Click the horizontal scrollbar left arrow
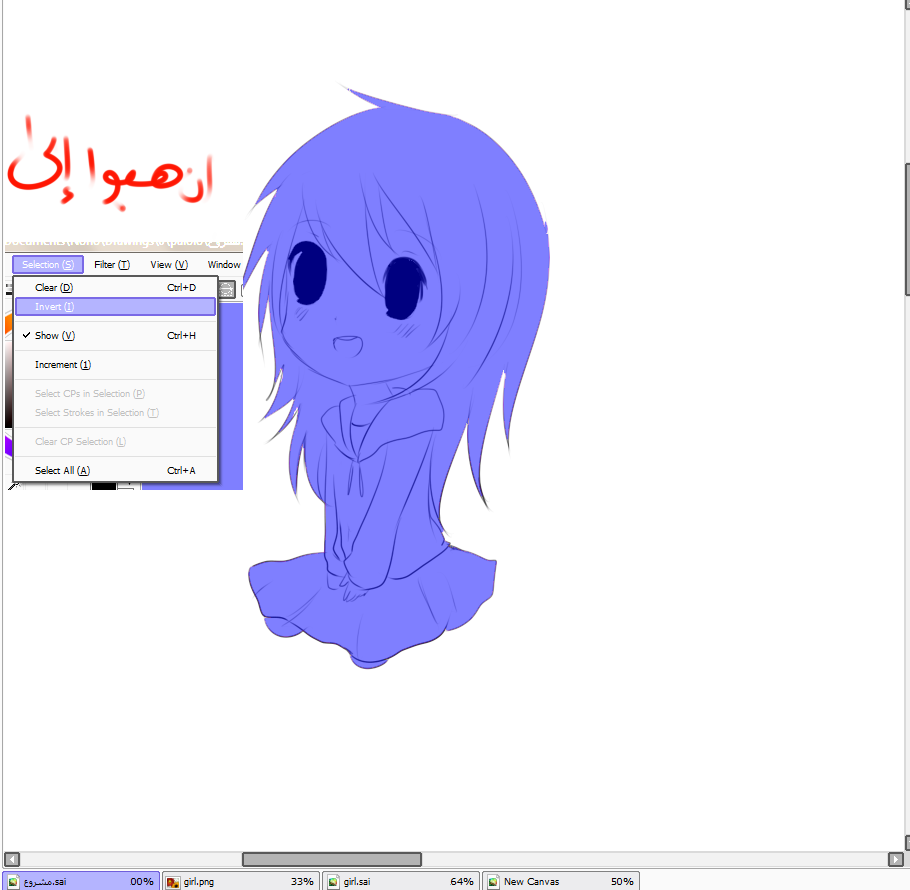910x890 pixels. click(x=12, y=859)
